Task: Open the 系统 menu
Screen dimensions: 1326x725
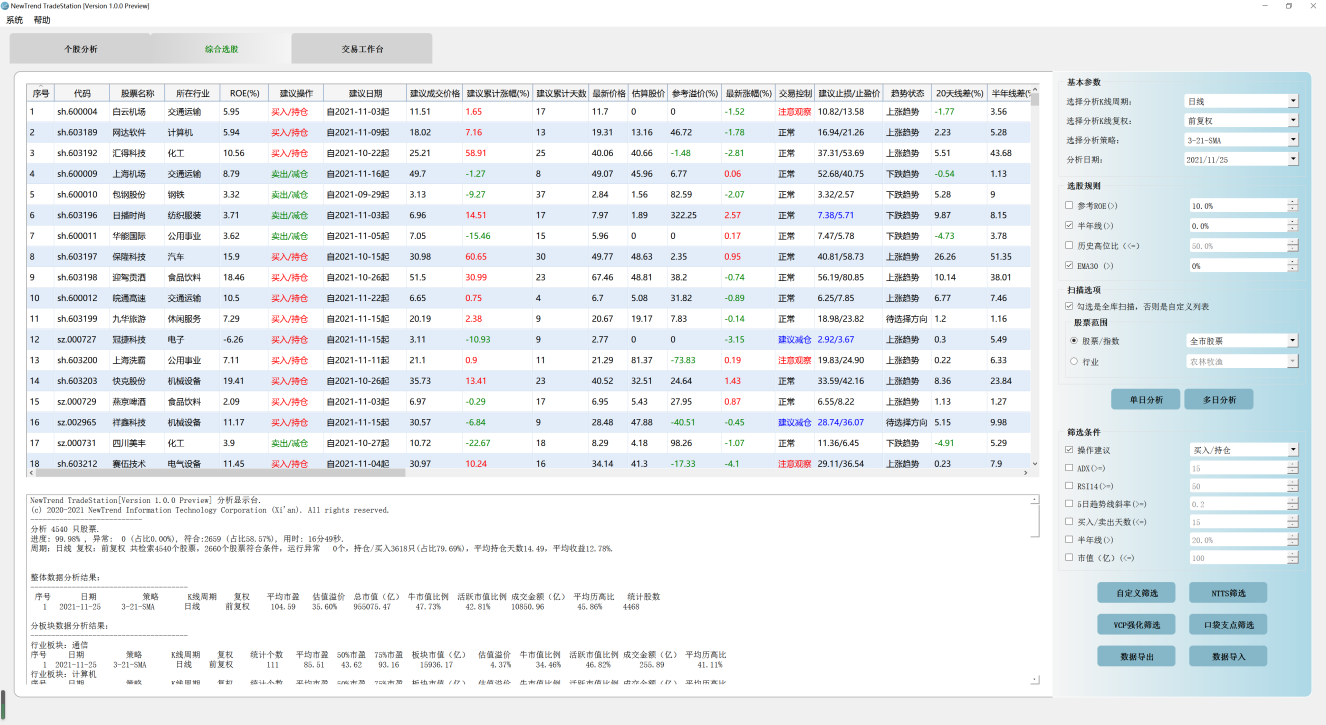Action: 14,20
